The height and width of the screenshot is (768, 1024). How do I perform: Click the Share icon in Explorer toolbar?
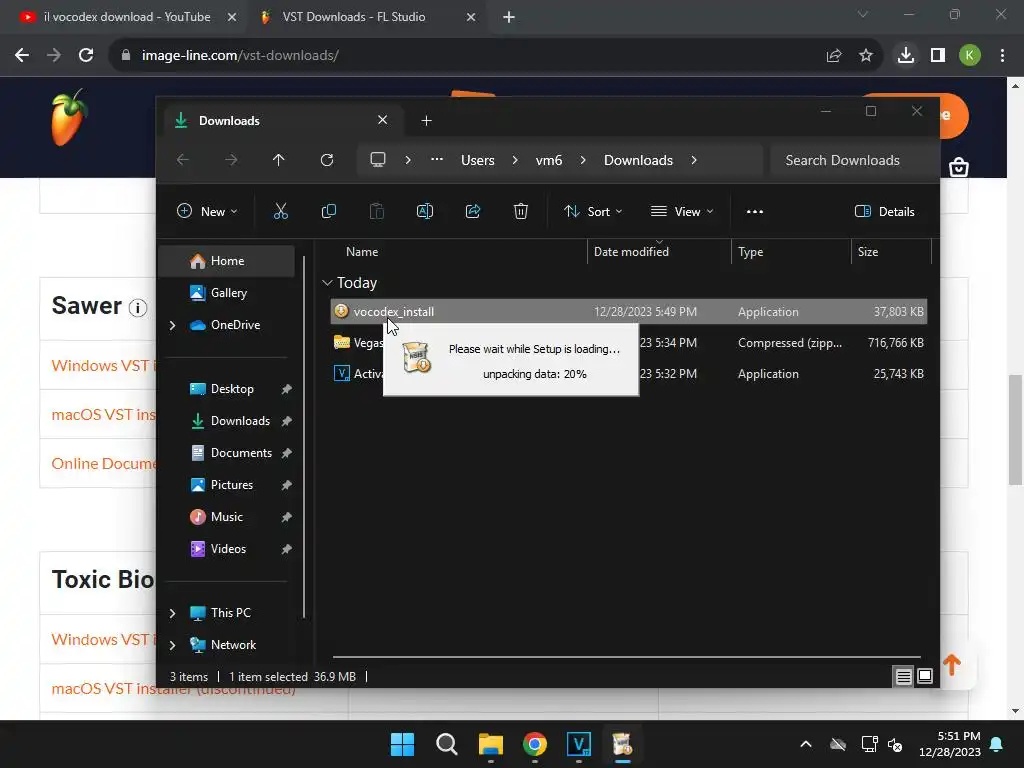click(473, 211)
